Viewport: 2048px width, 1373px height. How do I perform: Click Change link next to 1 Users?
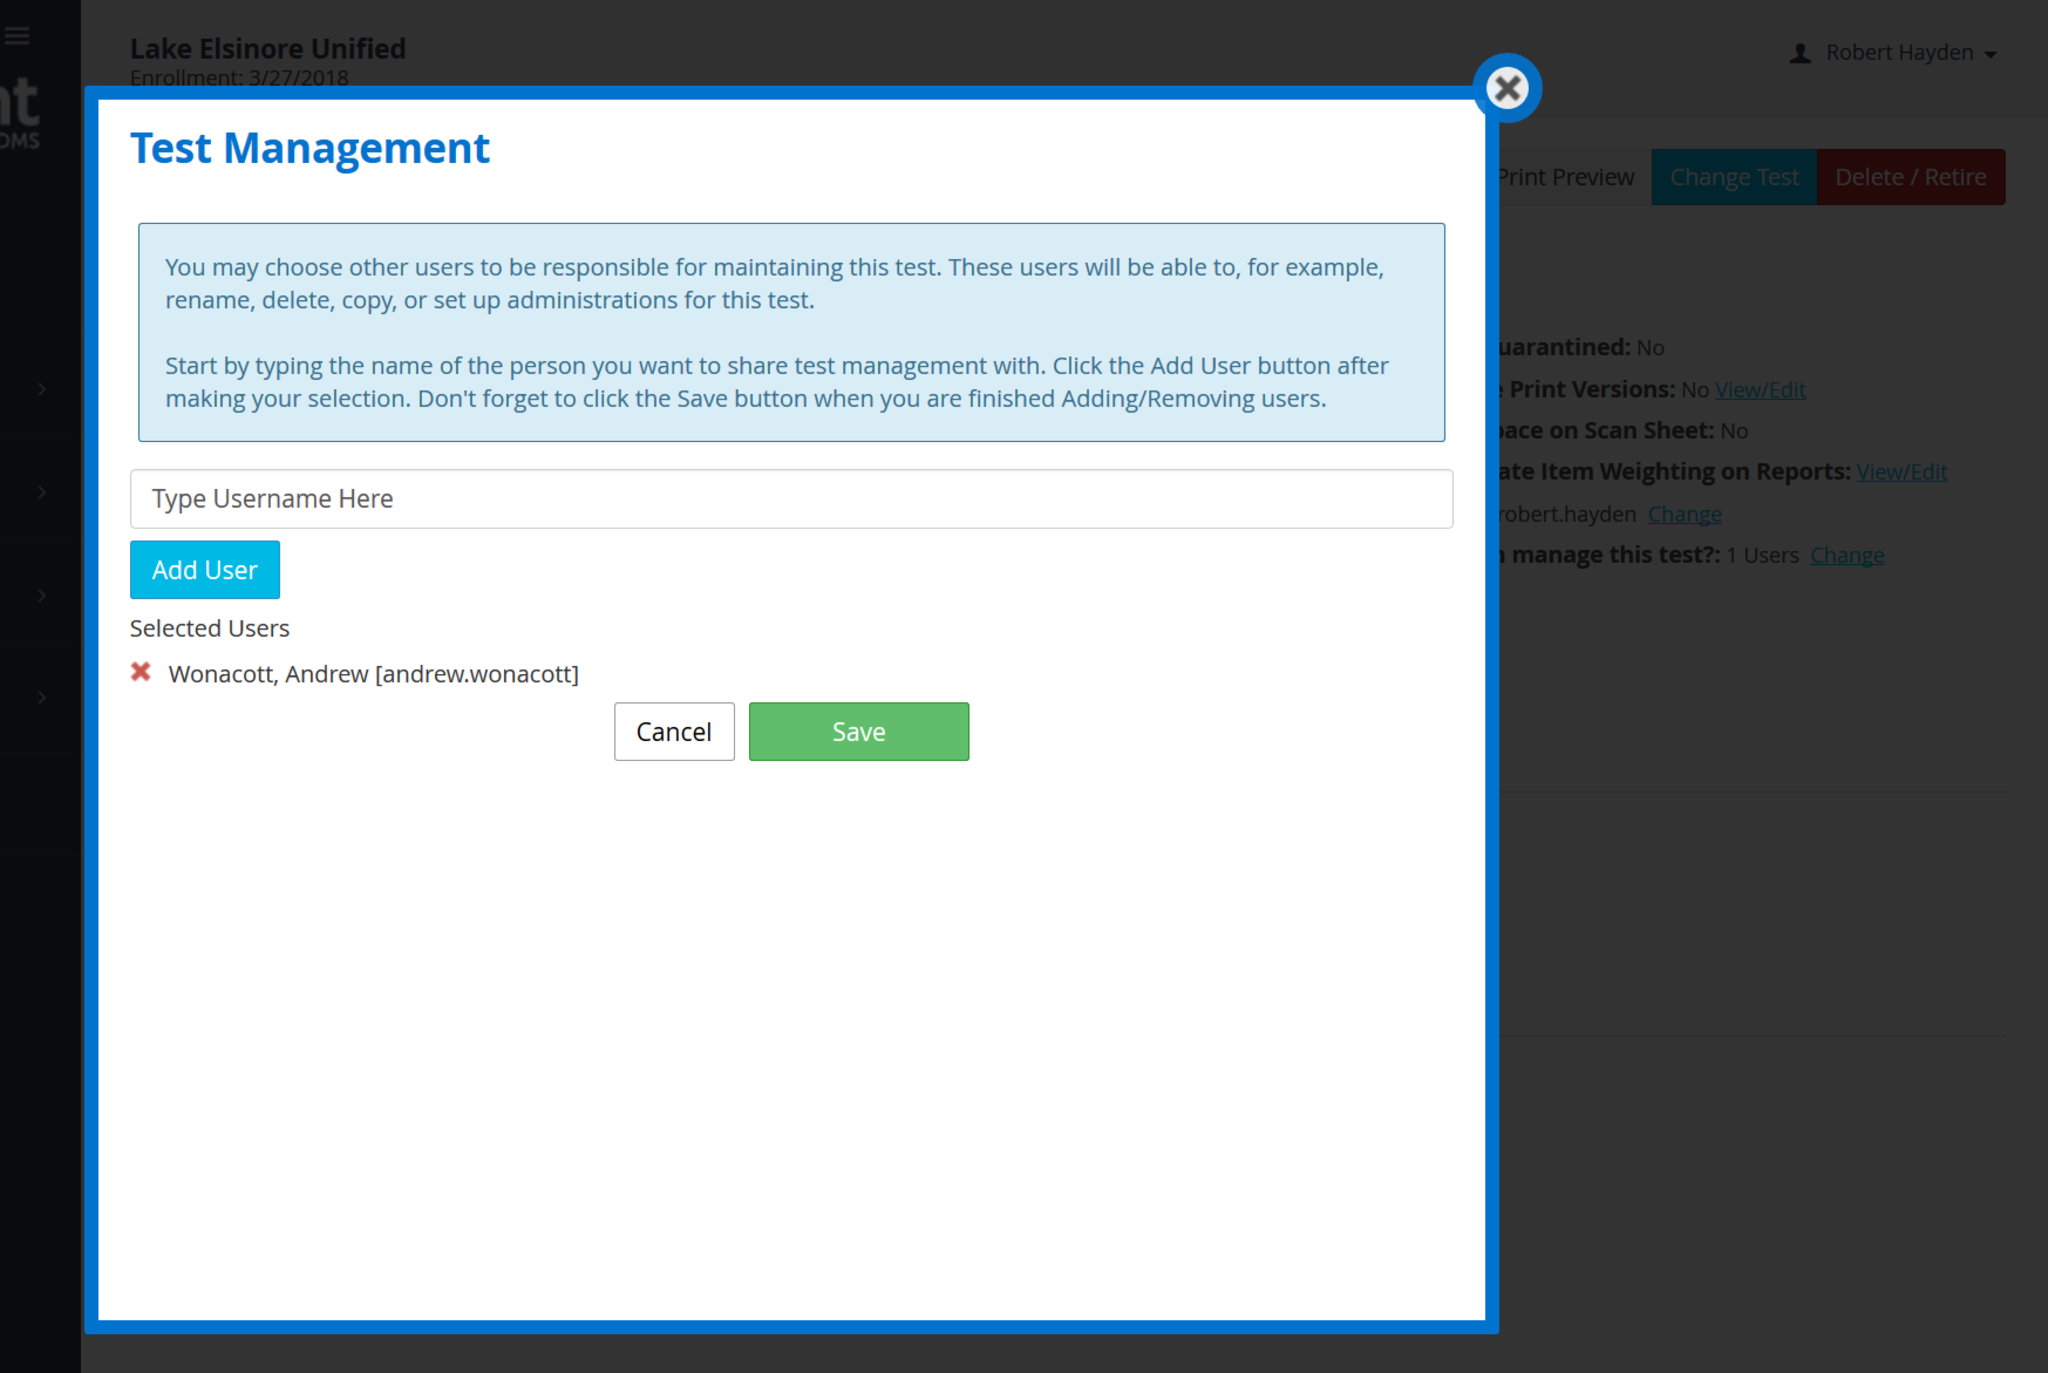[x=1846, y=555]
